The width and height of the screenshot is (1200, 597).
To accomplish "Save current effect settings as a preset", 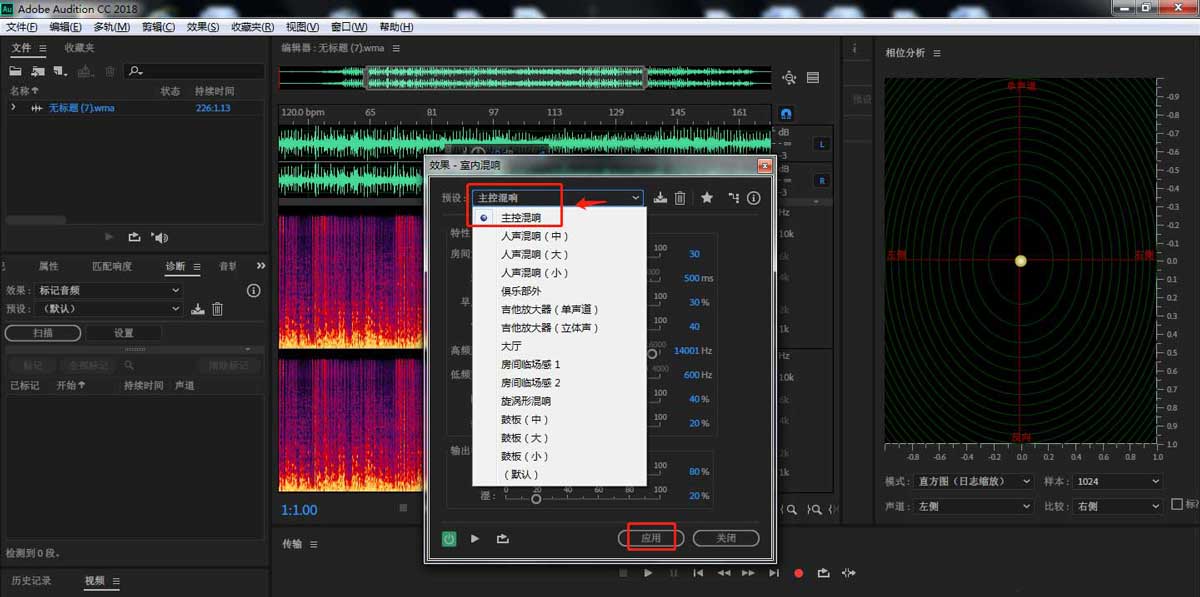I will [659, 198].
